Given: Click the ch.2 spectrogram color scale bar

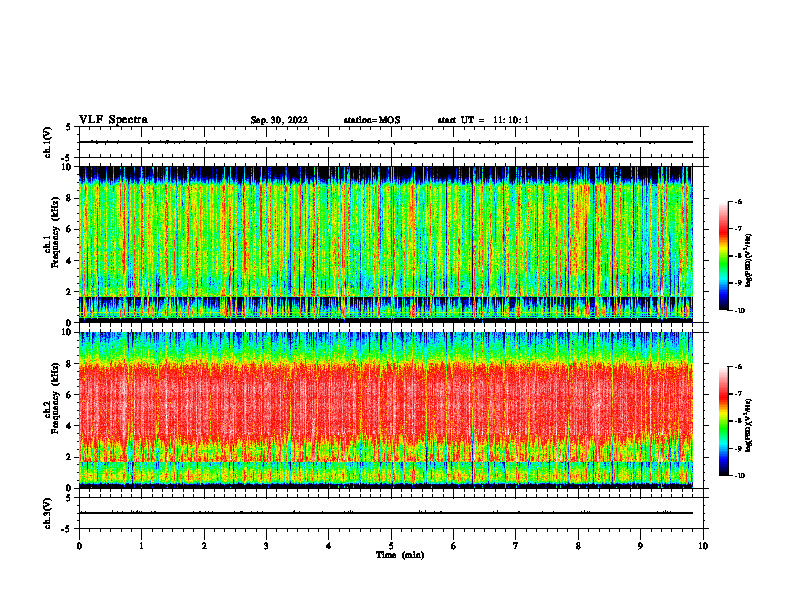Looking at the screenshot, I should pos(723,421).
